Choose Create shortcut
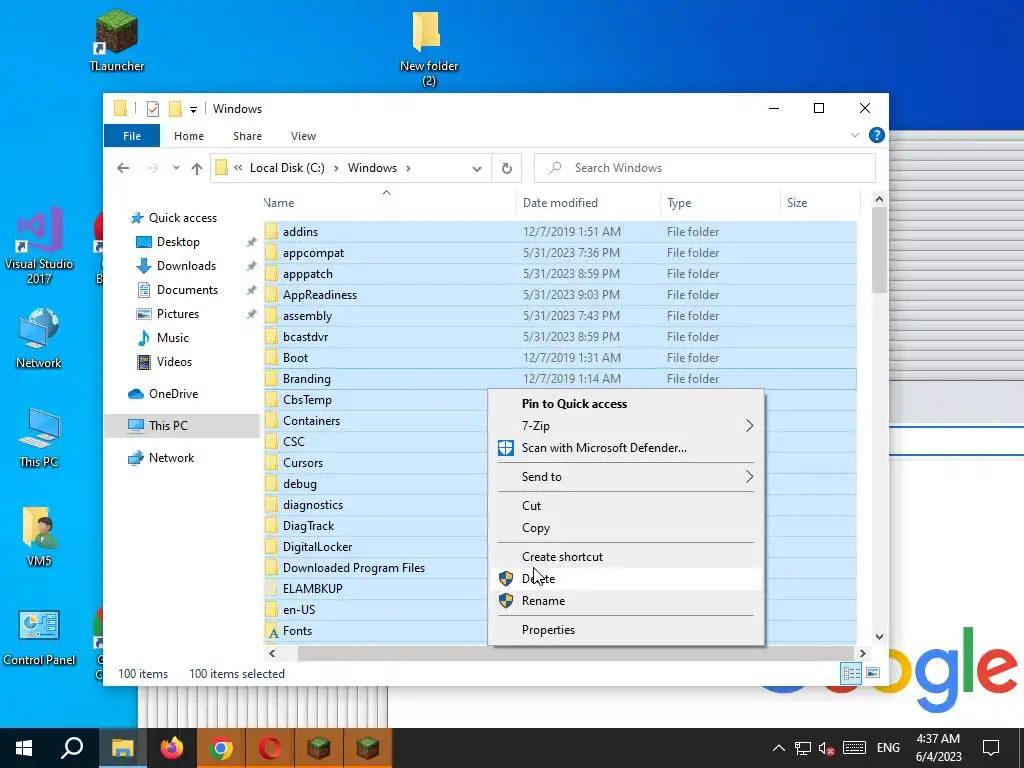 coord(626,556)
